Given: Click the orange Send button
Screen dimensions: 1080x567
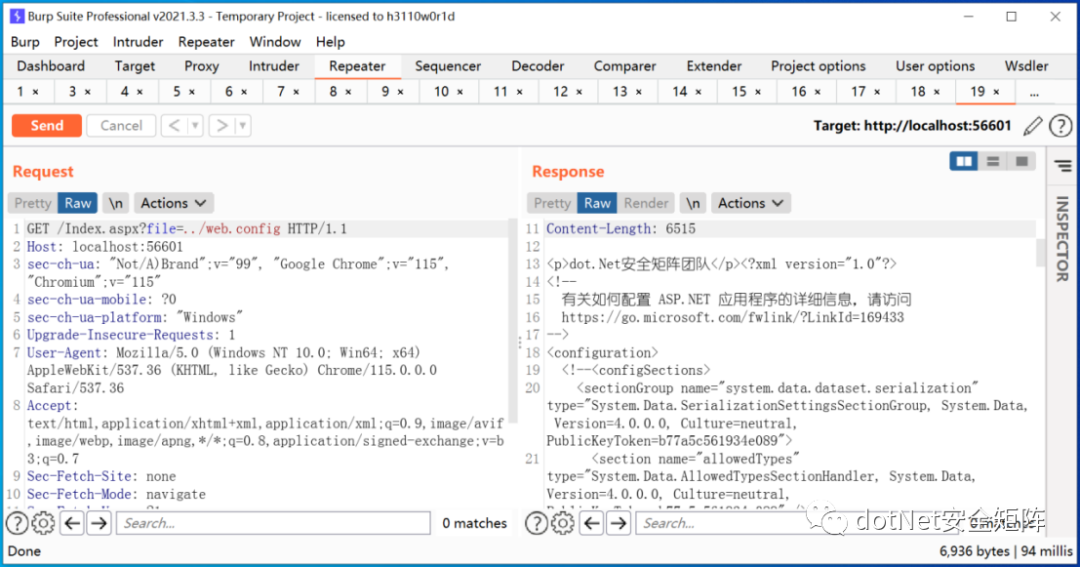Looking at the screenshot, I should click(47, 125).
